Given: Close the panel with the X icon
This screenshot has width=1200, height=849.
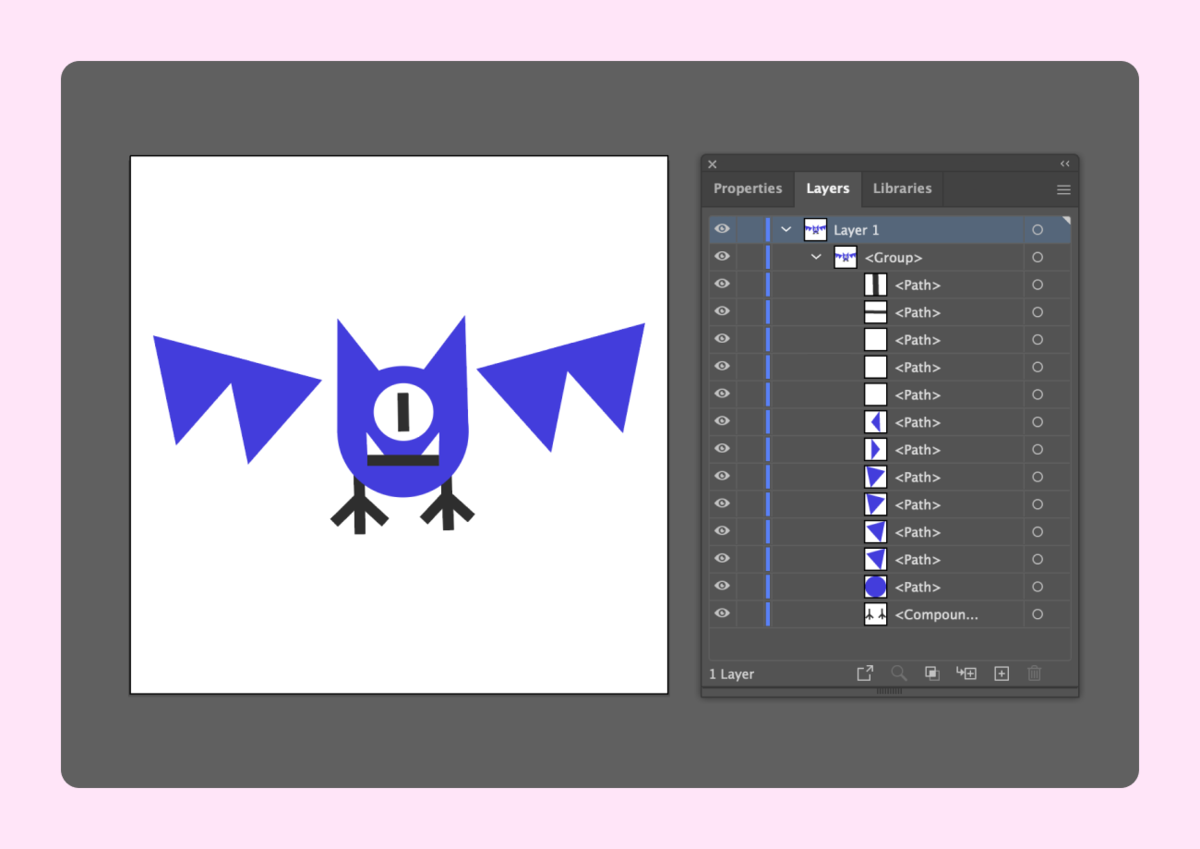Looking at the screenshot, I should coord(712,164).
